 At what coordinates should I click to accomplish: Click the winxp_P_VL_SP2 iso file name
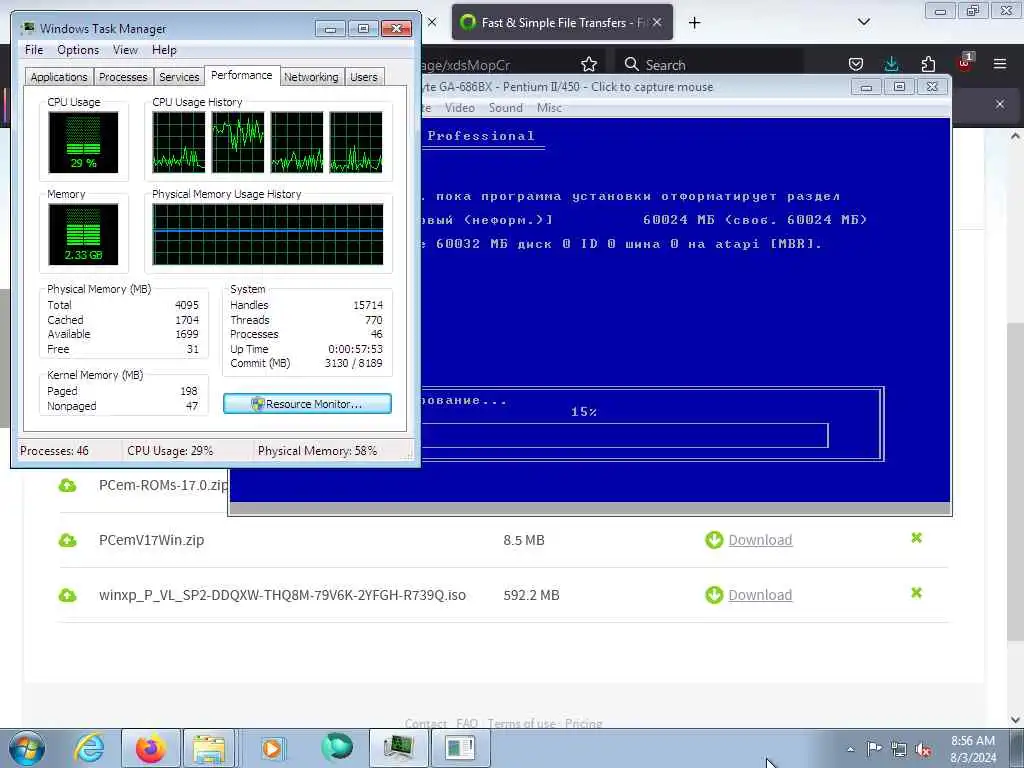[x=282, y=595]
